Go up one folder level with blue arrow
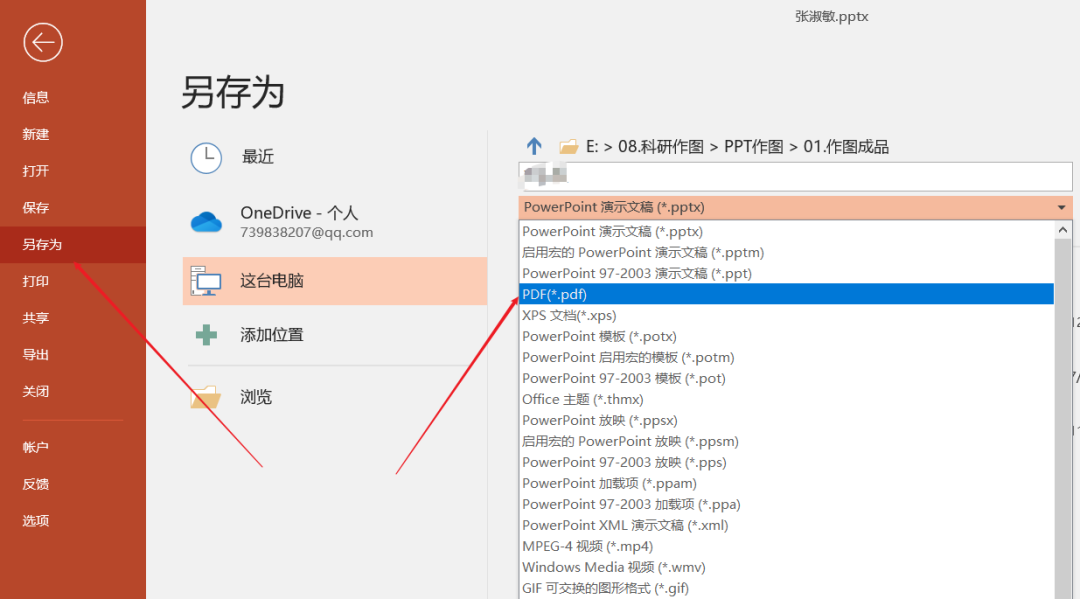The height and width of the screenshot is (599, 1080). coord(534,146)
